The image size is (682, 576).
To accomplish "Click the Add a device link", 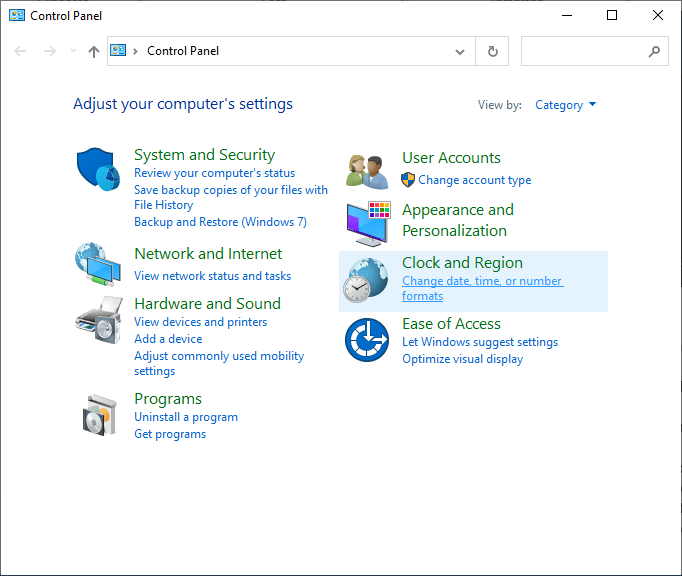I will click(x=168, y=339).
